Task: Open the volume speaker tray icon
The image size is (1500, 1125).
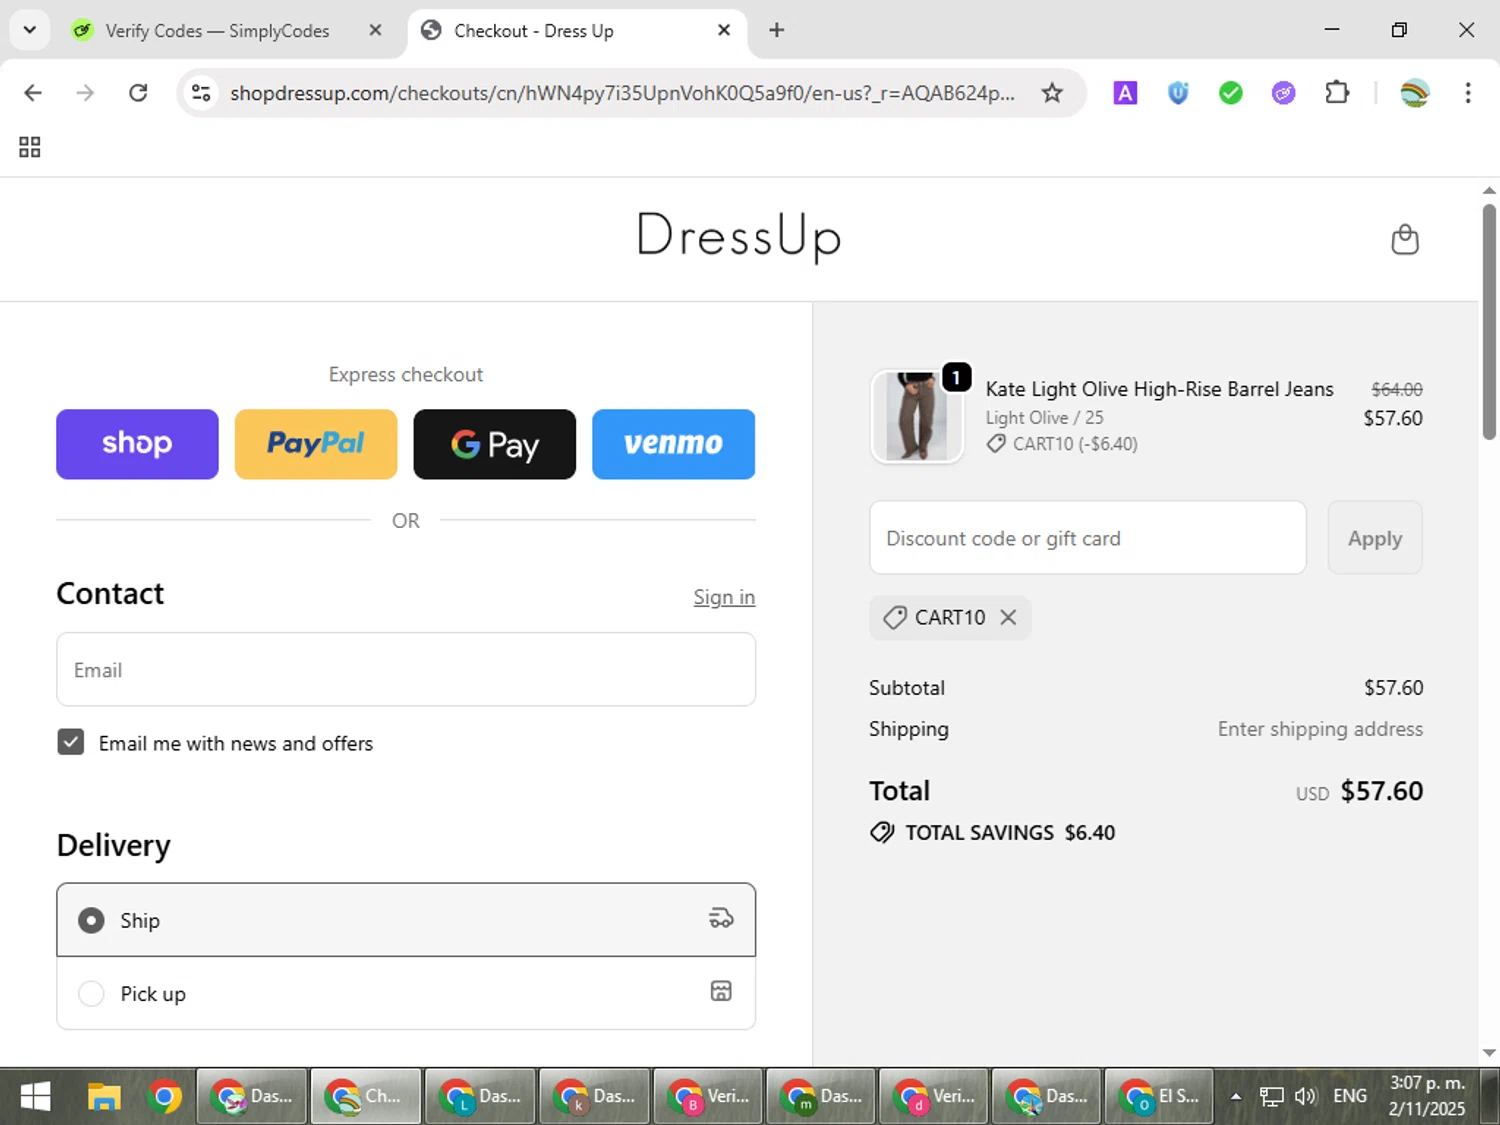Action: pos(1305,1097)
